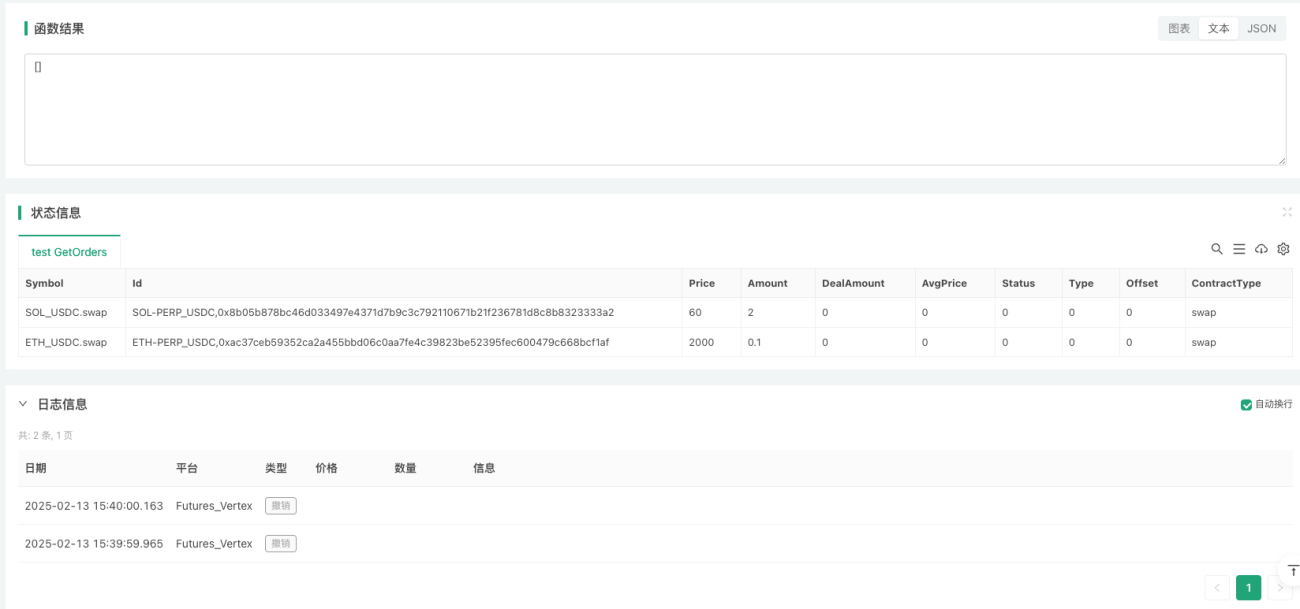1300x609 pixels.
Task: Collapse the 日志信息 section chevron
Action: 23,404
